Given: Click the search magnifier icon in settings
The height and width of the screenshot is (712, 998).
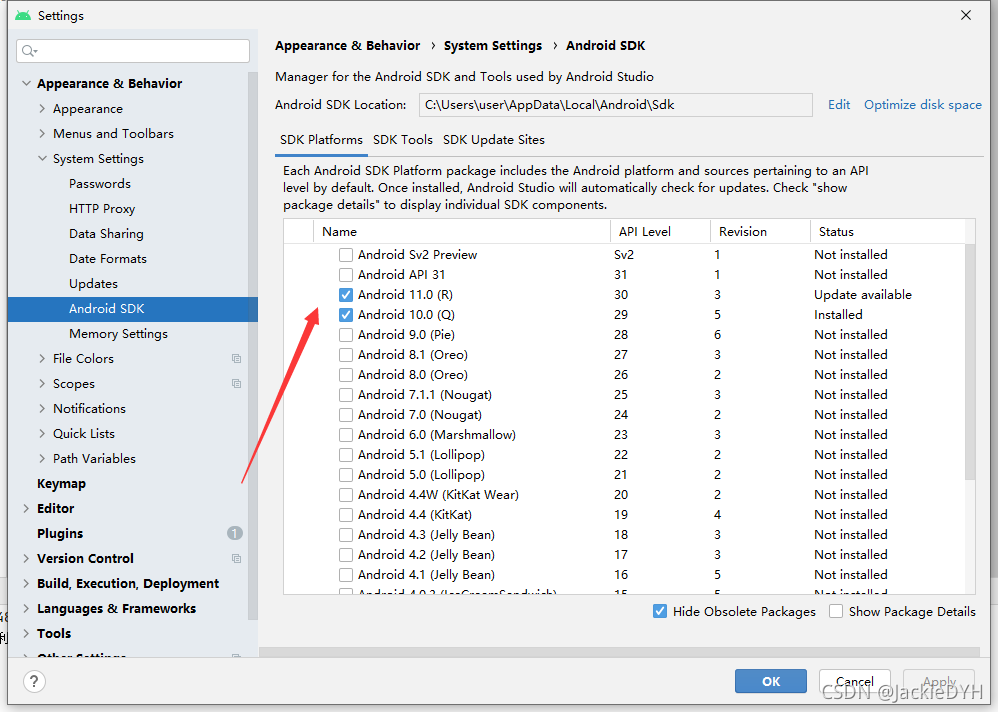Looking at the screenshot, I should [x=29, y=51].
